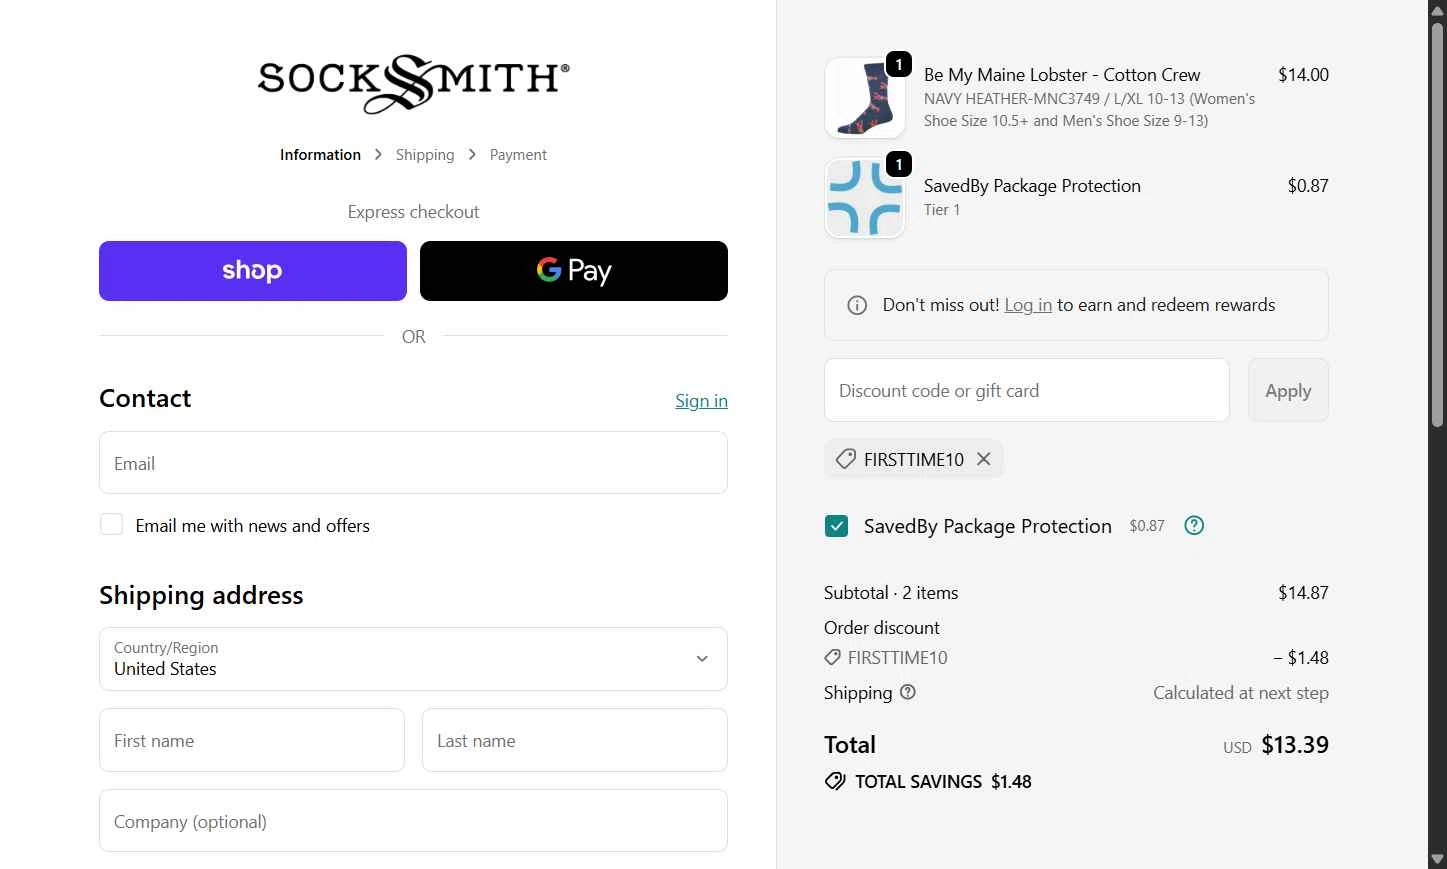Open the Country/Region dropdown
1447x869 pixels.
(x=413, y=659)
